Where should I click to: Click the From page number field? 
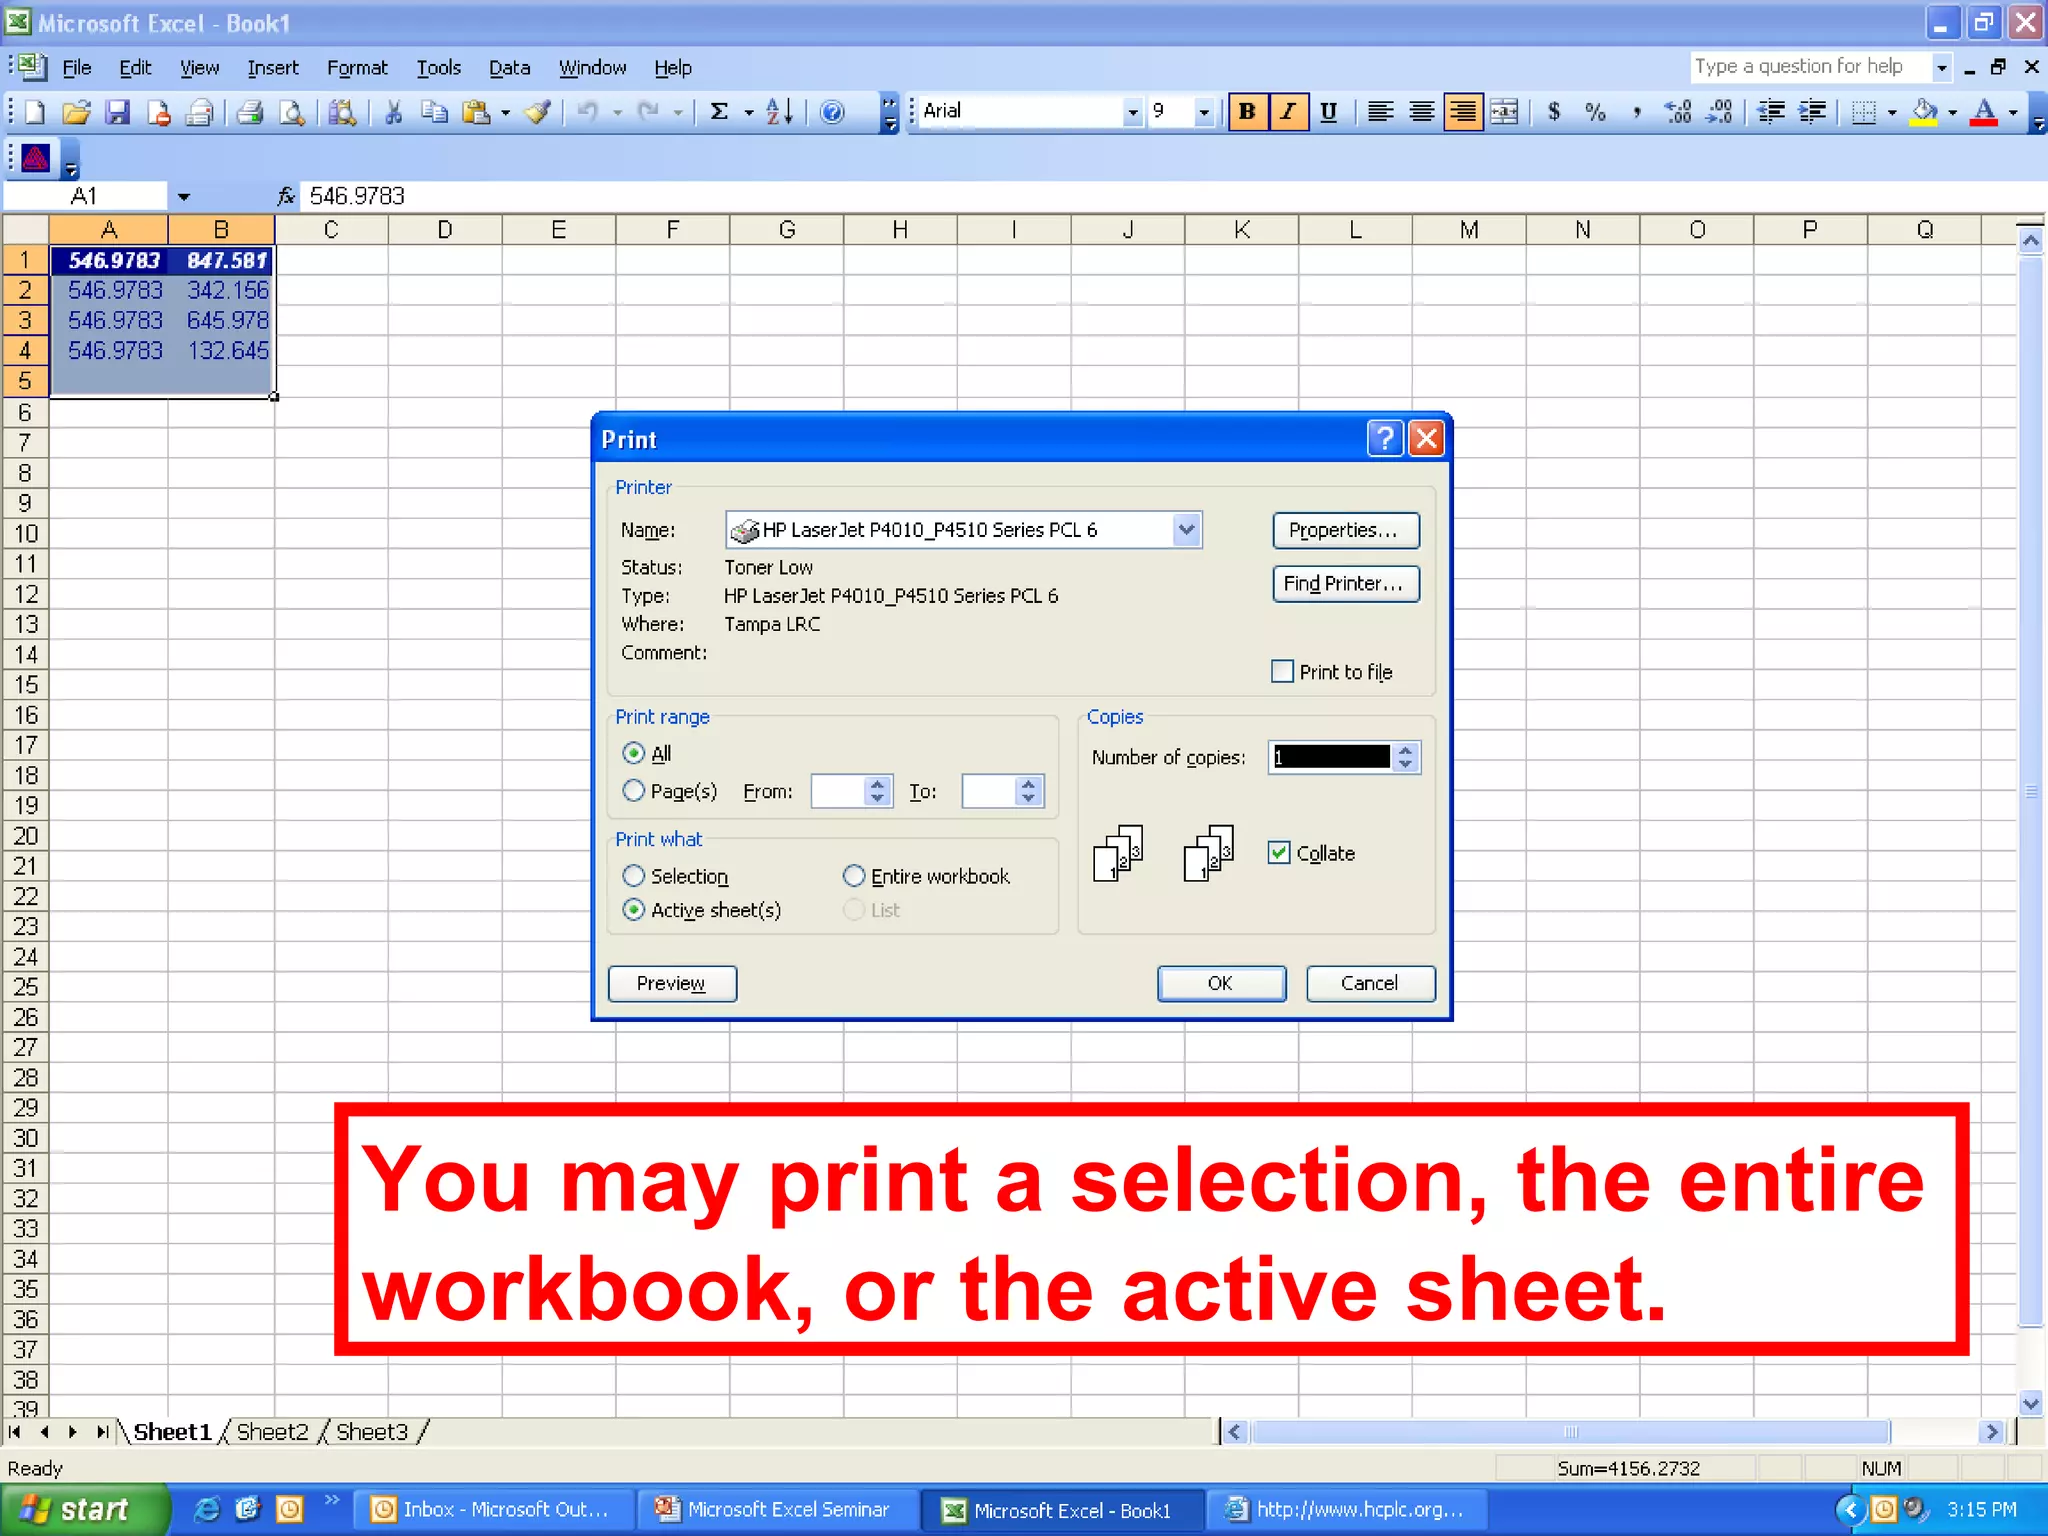coord(838,791)
